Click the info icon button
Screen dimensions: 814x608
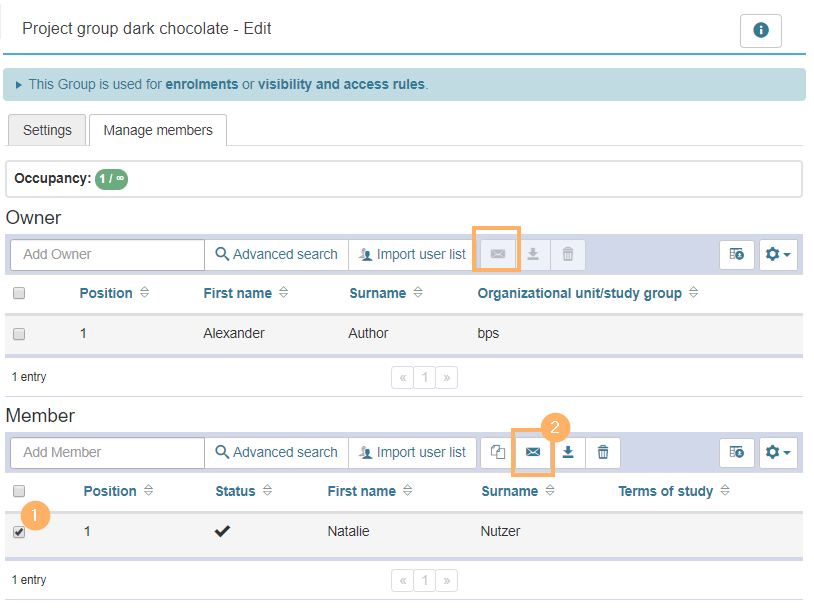760,31
